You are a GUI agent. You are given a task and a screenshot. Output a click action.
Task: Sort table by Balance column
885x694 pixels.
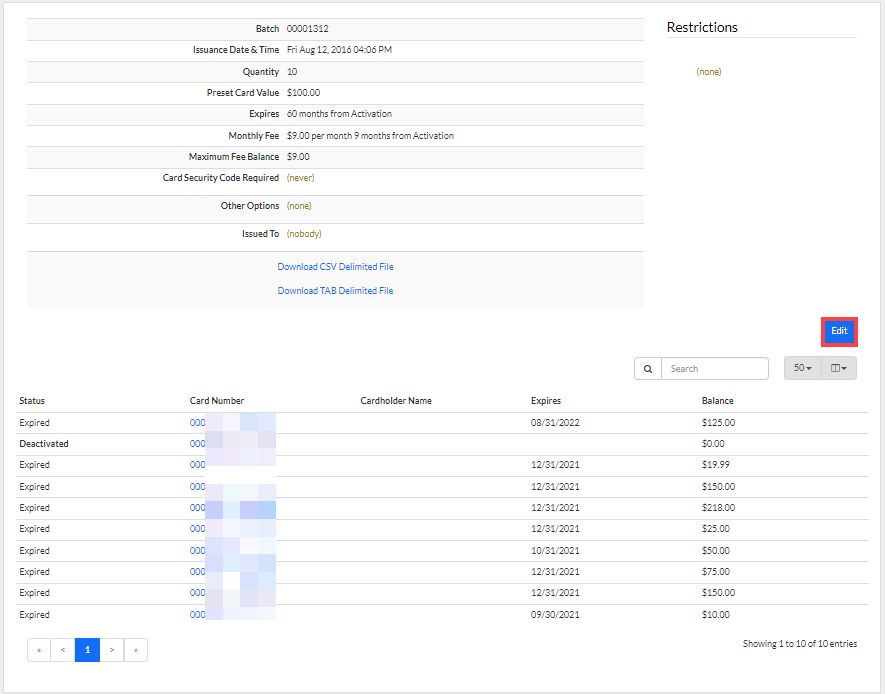[717, 401]
